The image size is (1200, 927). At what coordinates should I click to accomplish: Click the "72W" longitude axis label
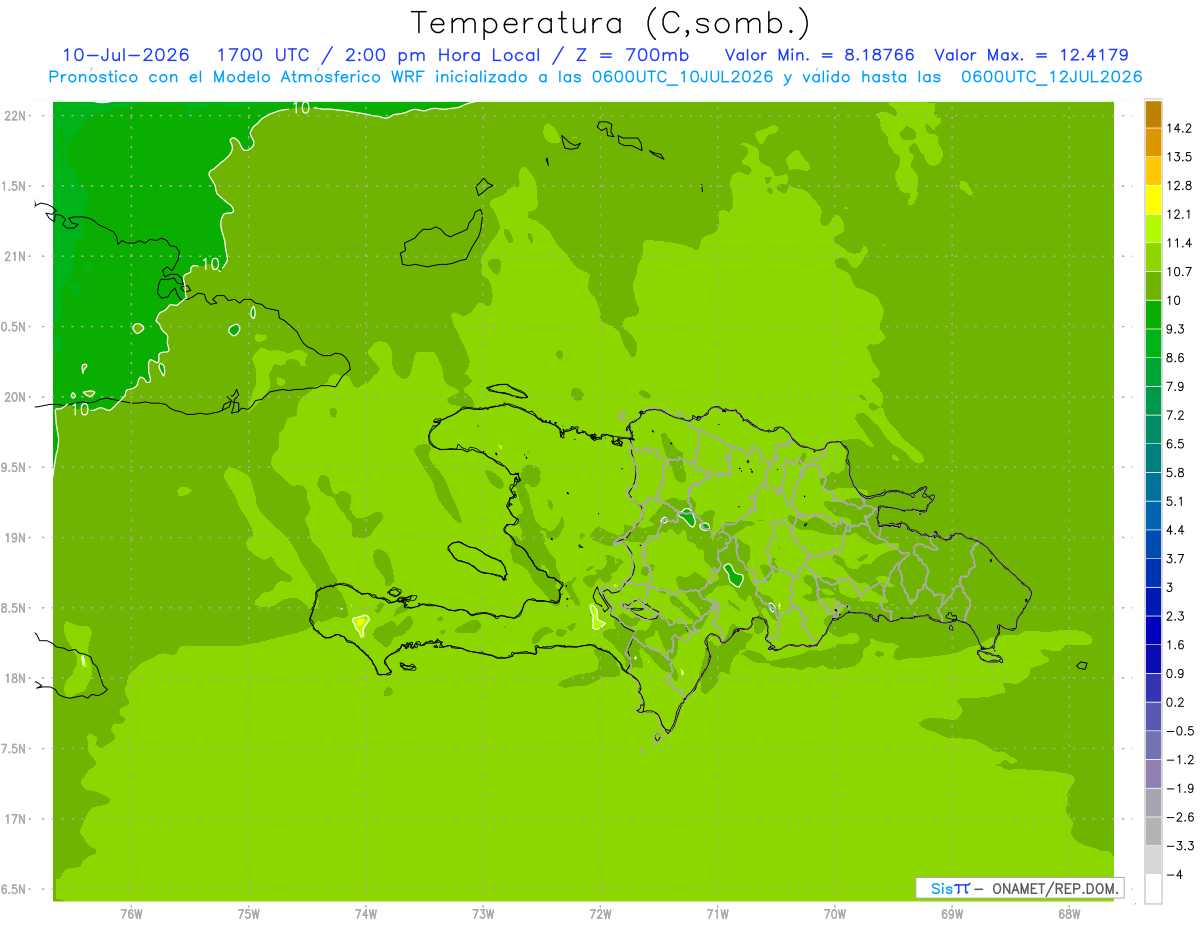click(x=600, y=914)
